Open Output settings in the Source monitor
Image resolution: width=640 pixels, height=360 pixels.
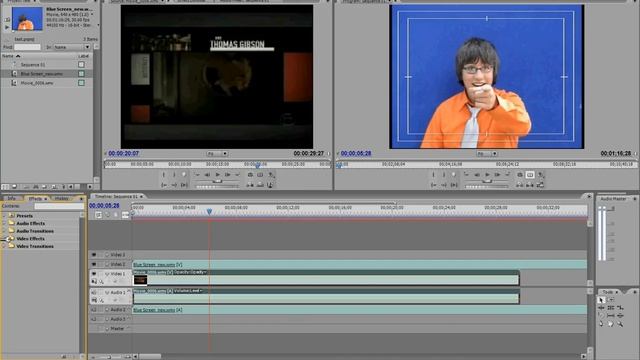click(x=271, y=175)
